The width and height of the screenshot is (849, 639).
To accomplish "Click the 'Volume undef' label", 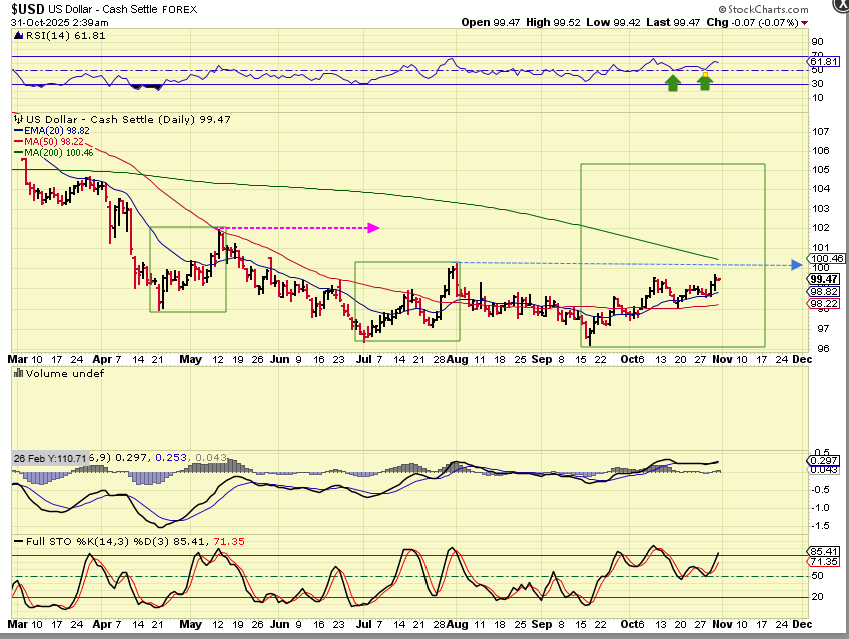I will 65,373.
